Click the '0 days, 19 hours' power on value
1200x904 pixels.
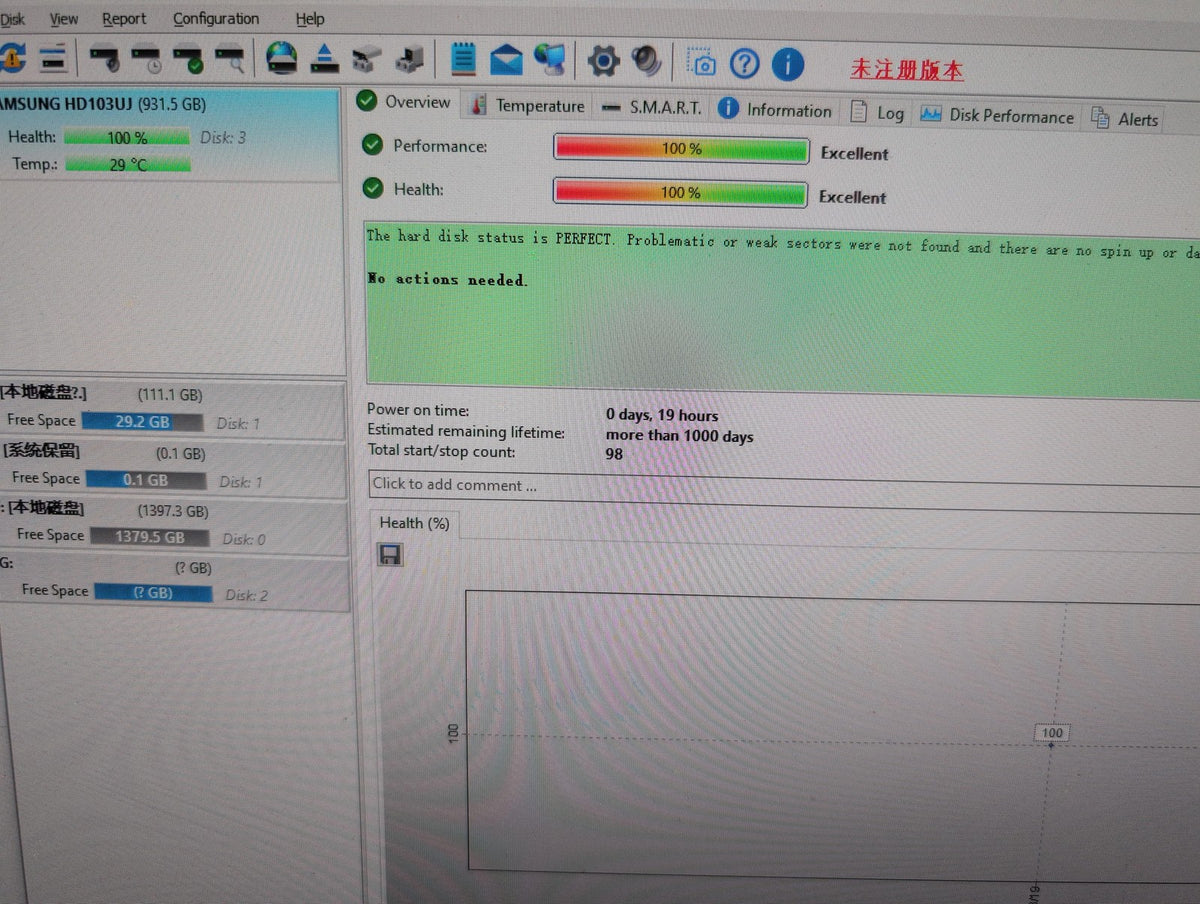pos(662,415)
